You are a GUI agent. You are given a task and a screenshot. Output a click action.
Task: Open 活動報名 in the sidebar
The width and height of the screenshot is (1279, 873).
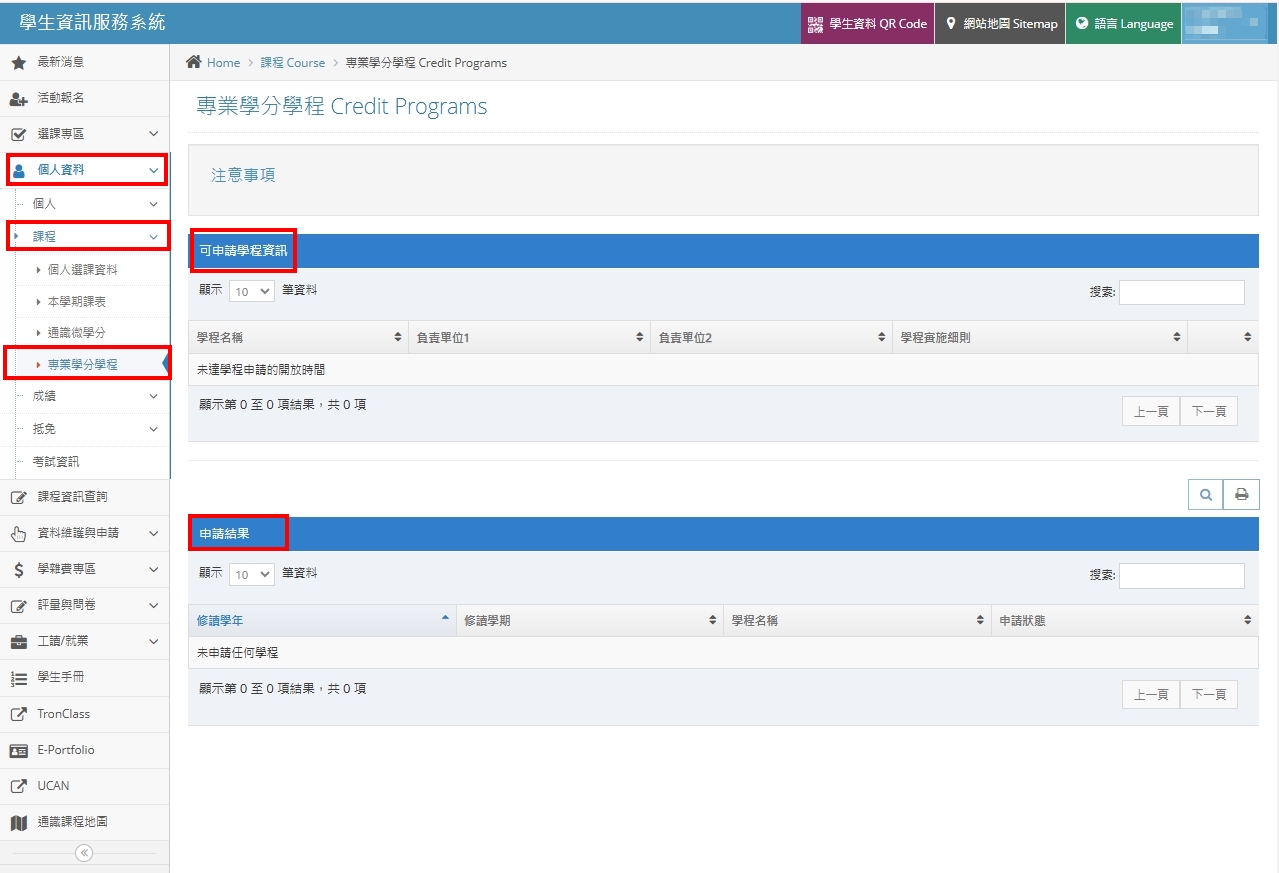pos(60,98)
